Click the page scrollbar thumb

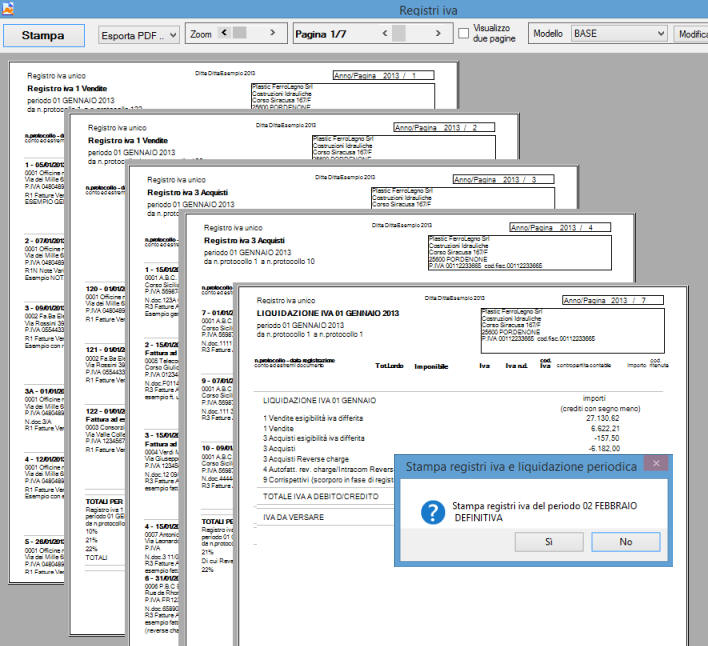point(399,33)
